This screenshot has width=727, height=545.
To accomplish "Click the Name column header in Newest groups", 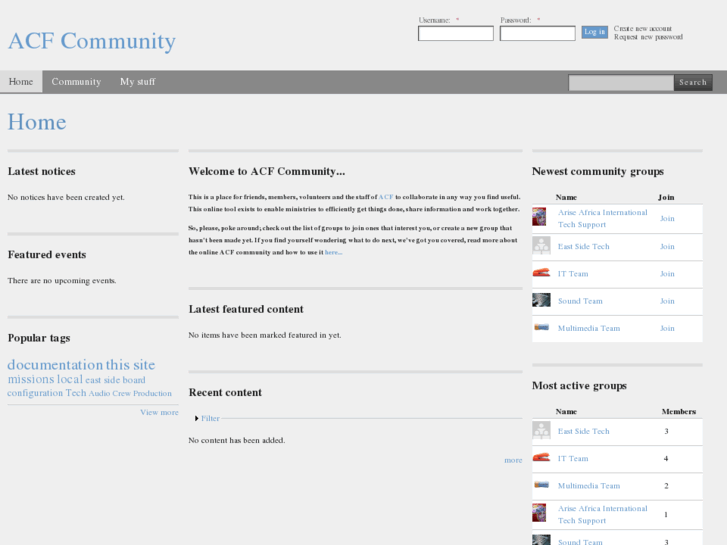I will click(x=566, y=197).
